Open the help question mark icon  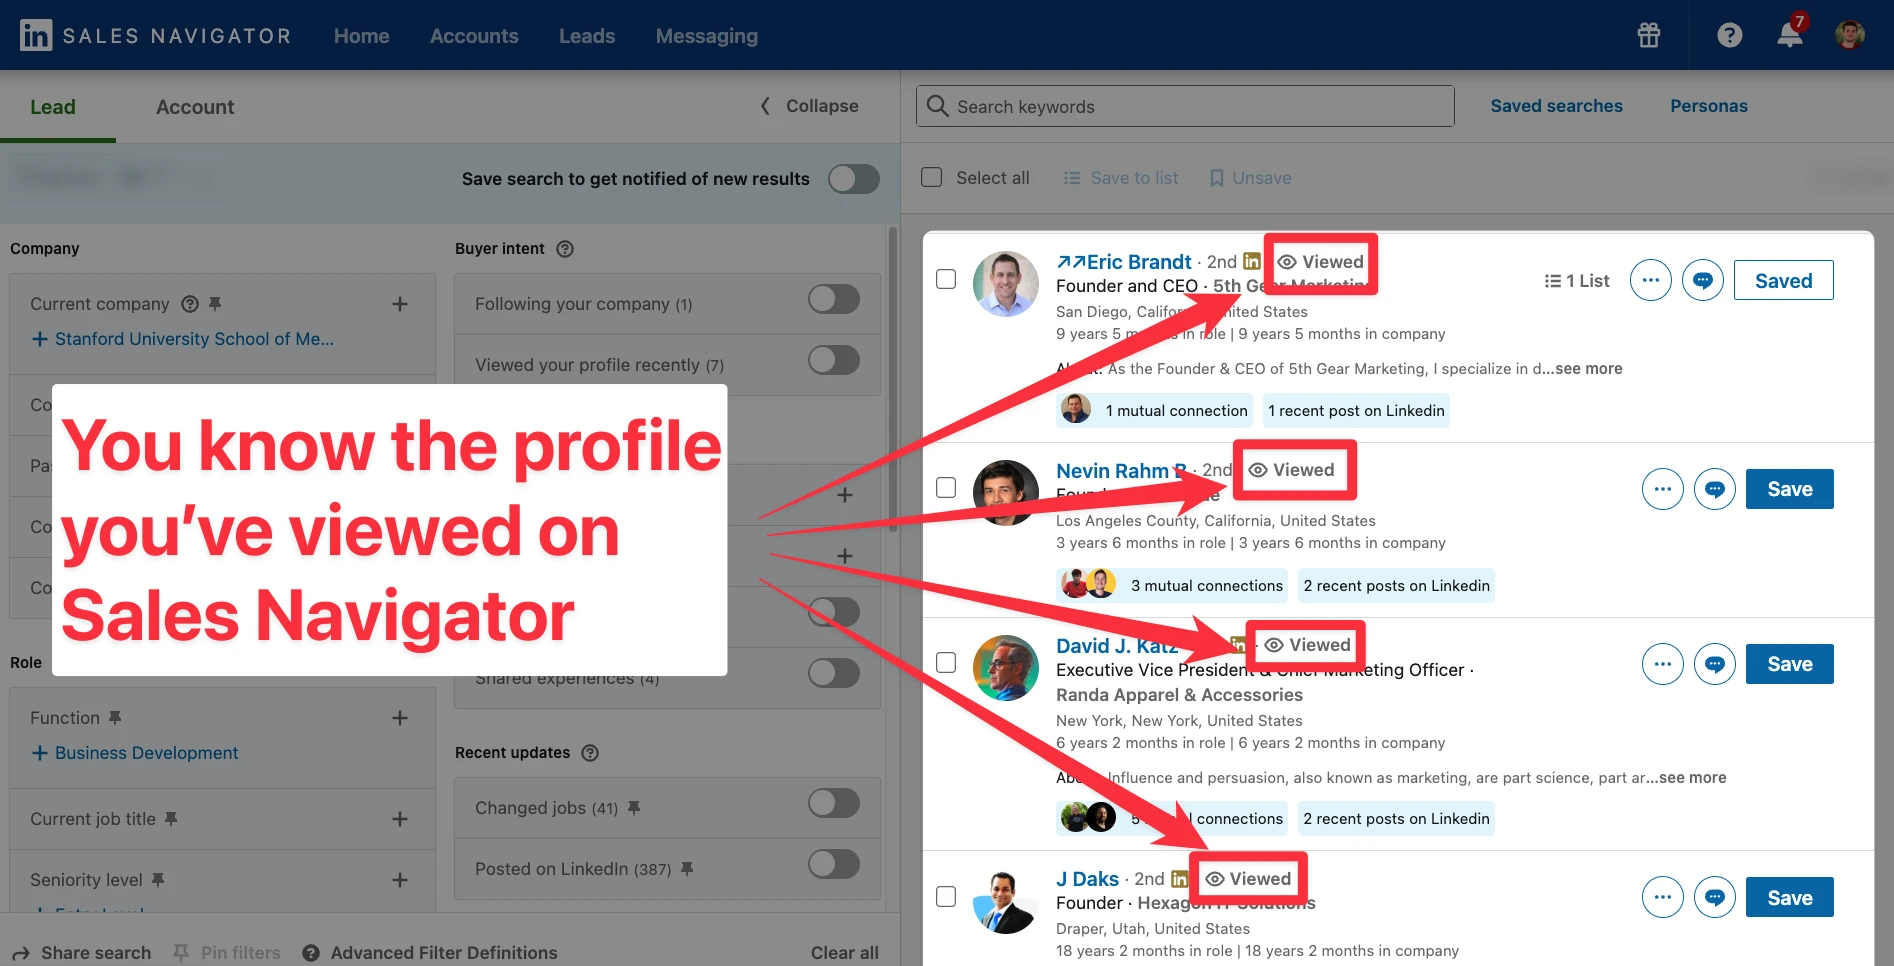[x=1730, y=35]
